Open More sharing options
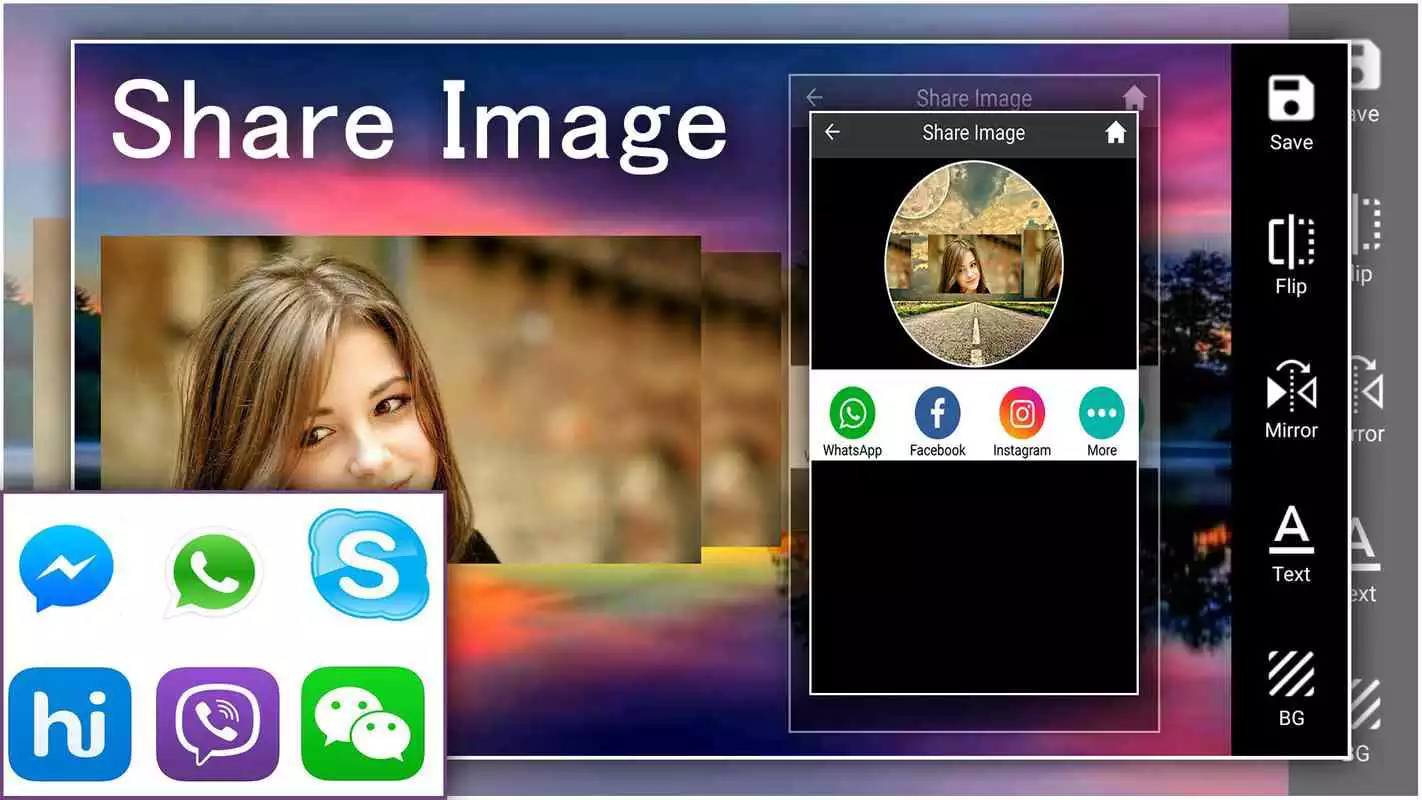Viewport: 1422px width, 800px height. click(1102, 412)
